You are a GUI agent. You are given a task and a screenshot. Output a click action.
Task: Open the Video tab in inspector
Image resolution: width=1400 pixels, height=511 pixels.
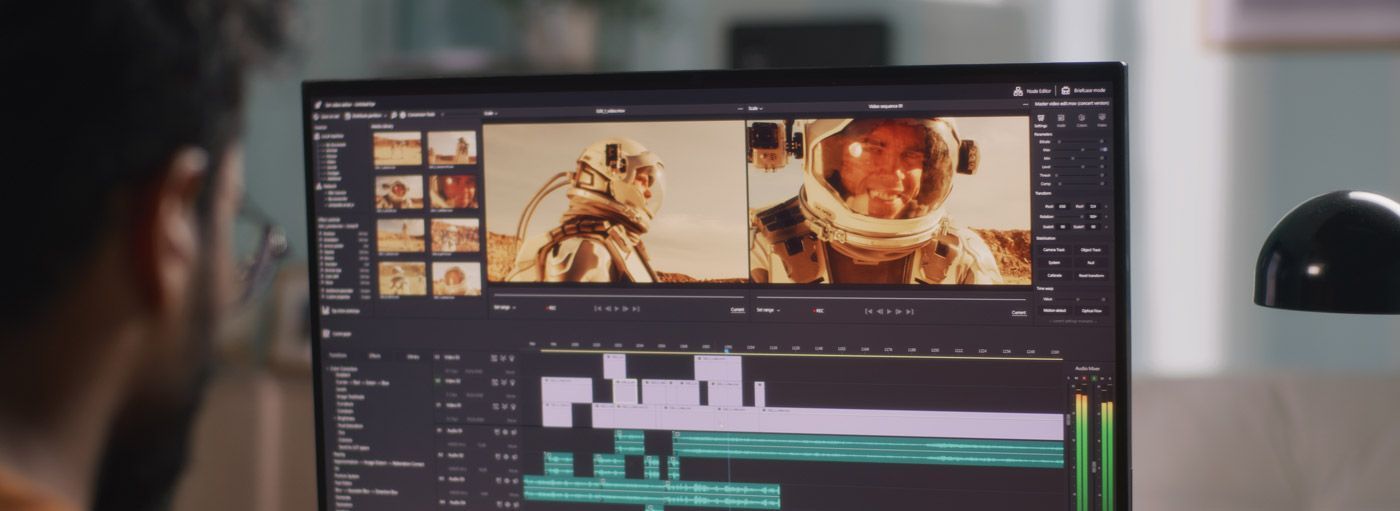coord(1102,120)
